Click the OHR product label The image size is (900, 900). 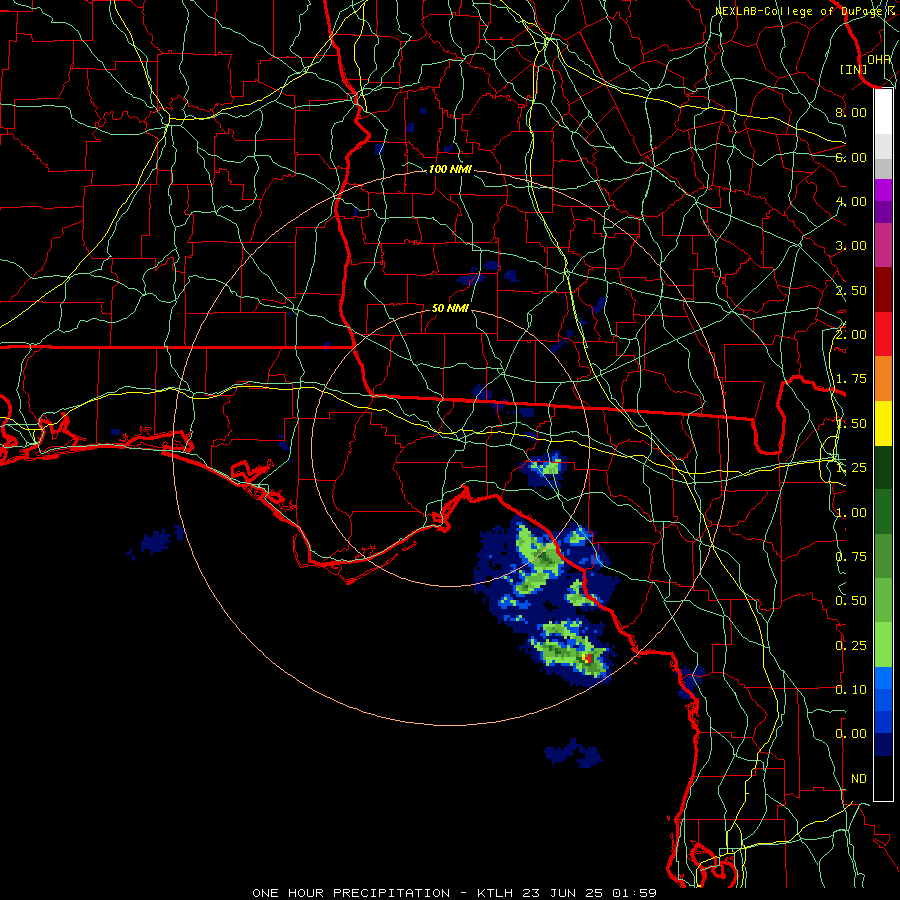879,59
